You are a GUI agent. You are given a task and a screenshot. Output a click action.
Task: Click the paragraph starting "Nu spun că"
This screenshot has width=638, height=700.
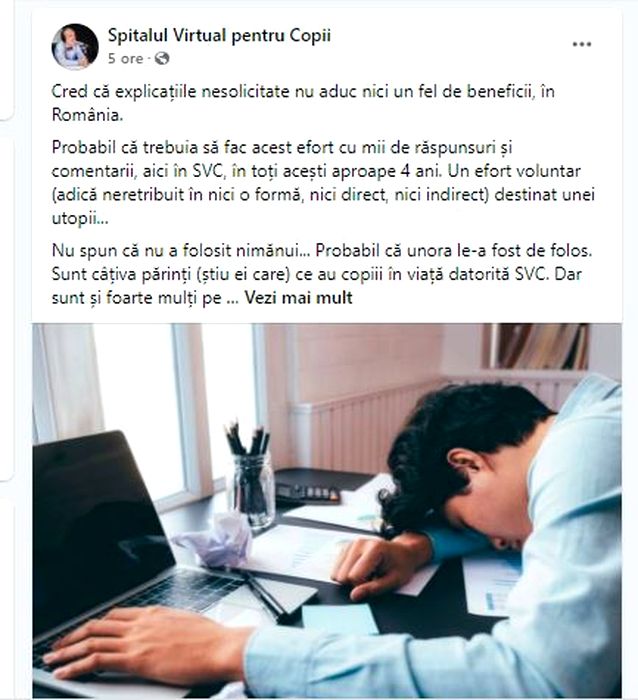(322, 274)
